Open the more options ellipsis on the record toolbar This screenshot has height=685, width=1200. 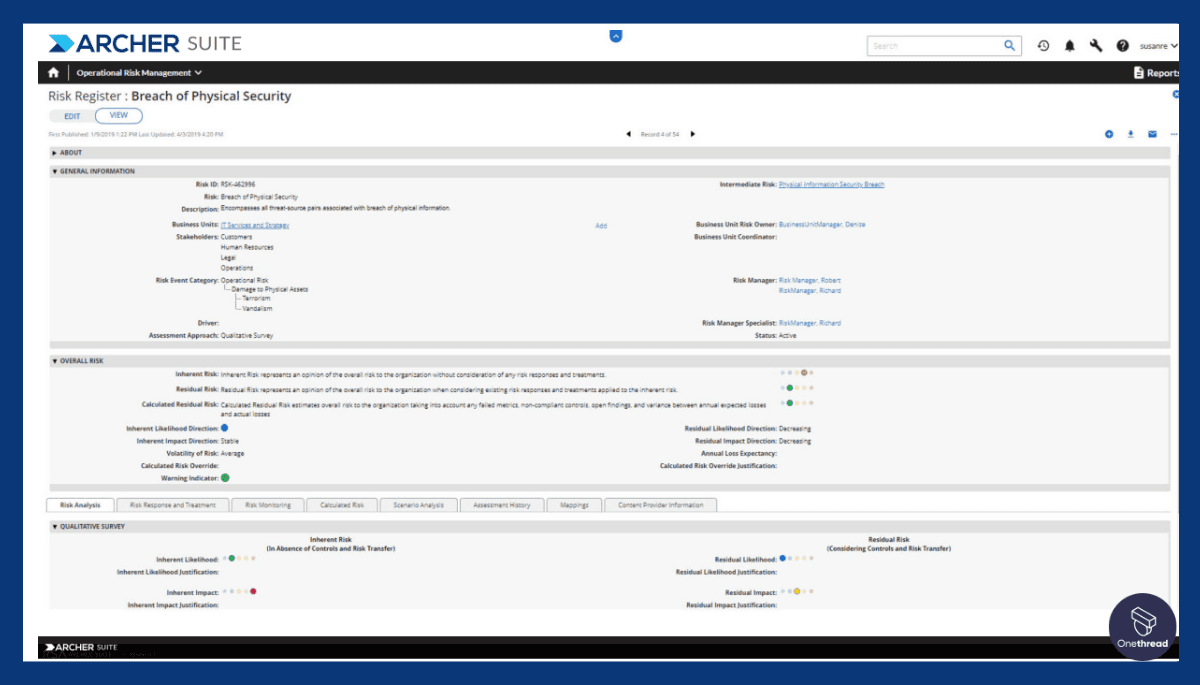tap(1174, 133)
